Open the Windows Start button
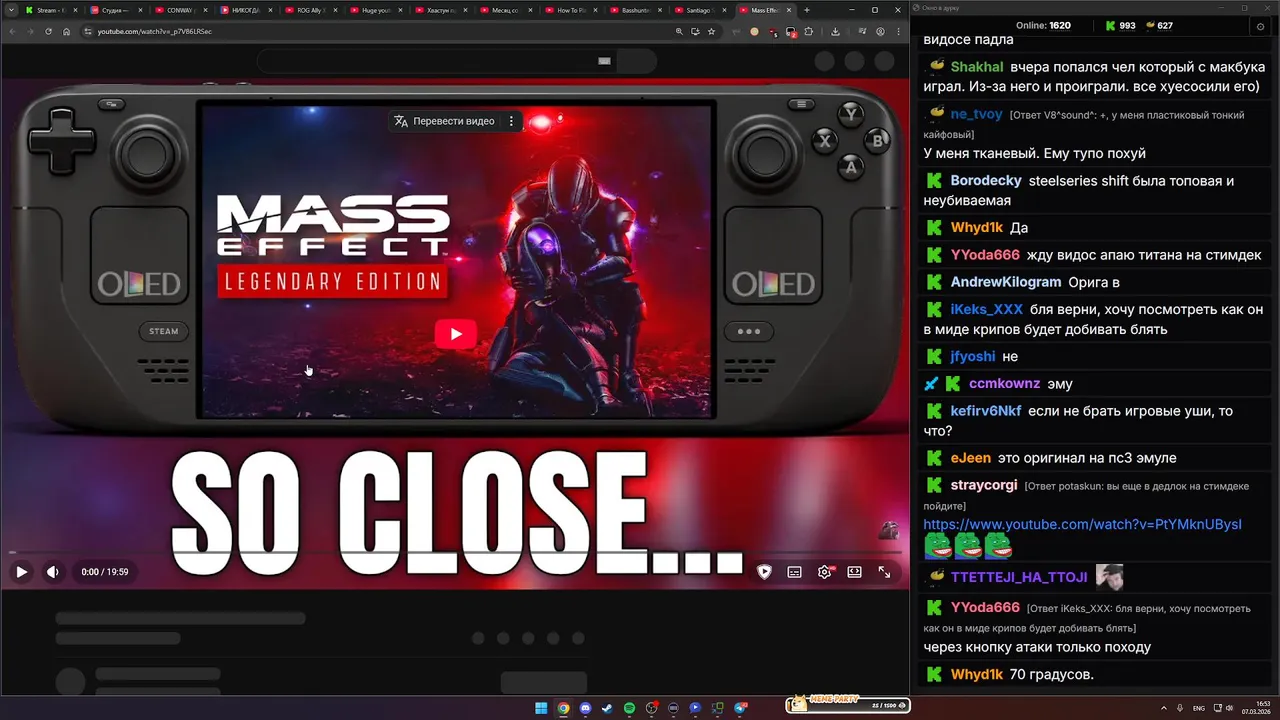The height and width of the screenshot is (720, 1280). pos(541,708)
